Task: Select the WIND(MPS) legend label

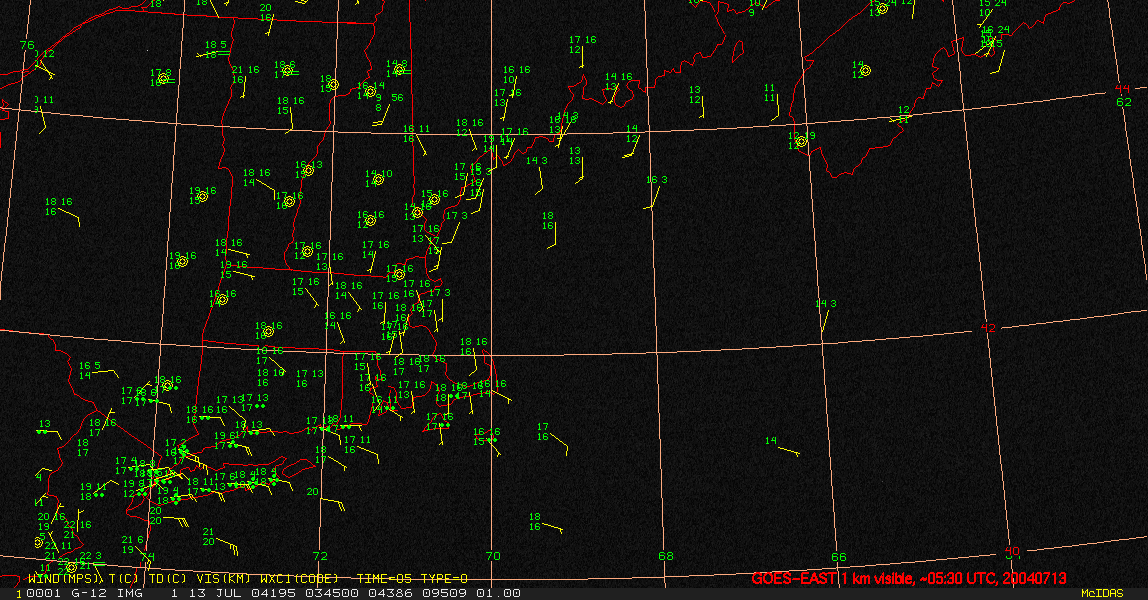Action: click(x=66, y=579)
